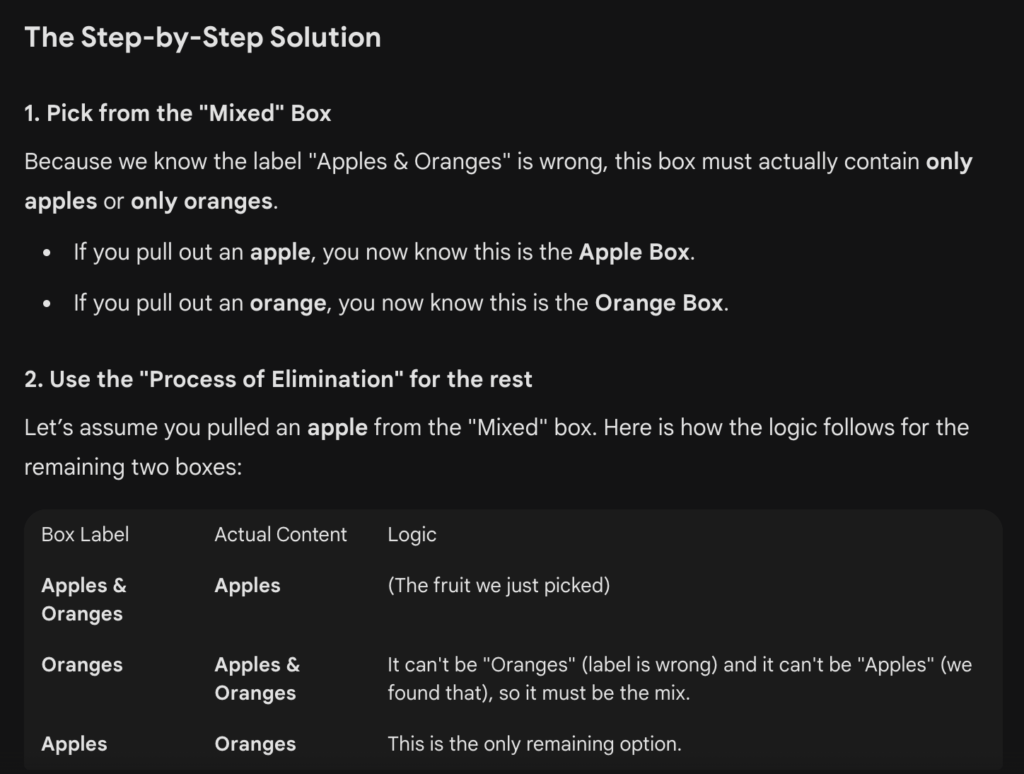Screen dimensions: 1024x774
Task: Click "(The fruit we just picked)" logic cell
Action: (498, 586)
